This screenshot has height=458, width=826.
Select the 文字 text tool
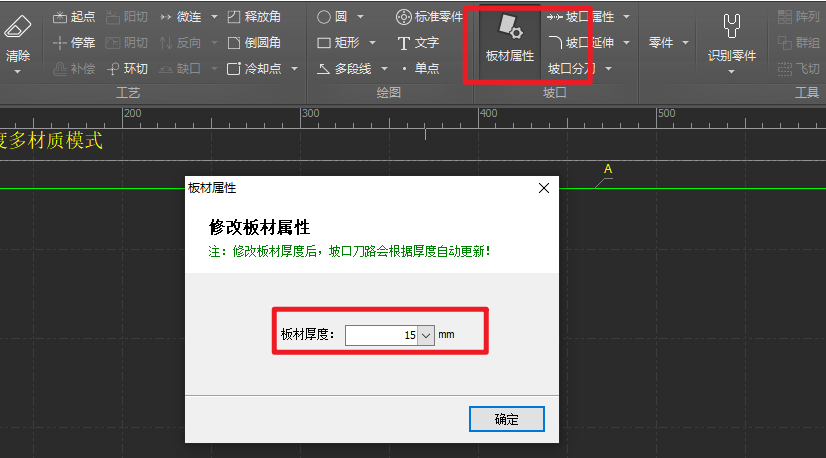click(x=418, y=43)
